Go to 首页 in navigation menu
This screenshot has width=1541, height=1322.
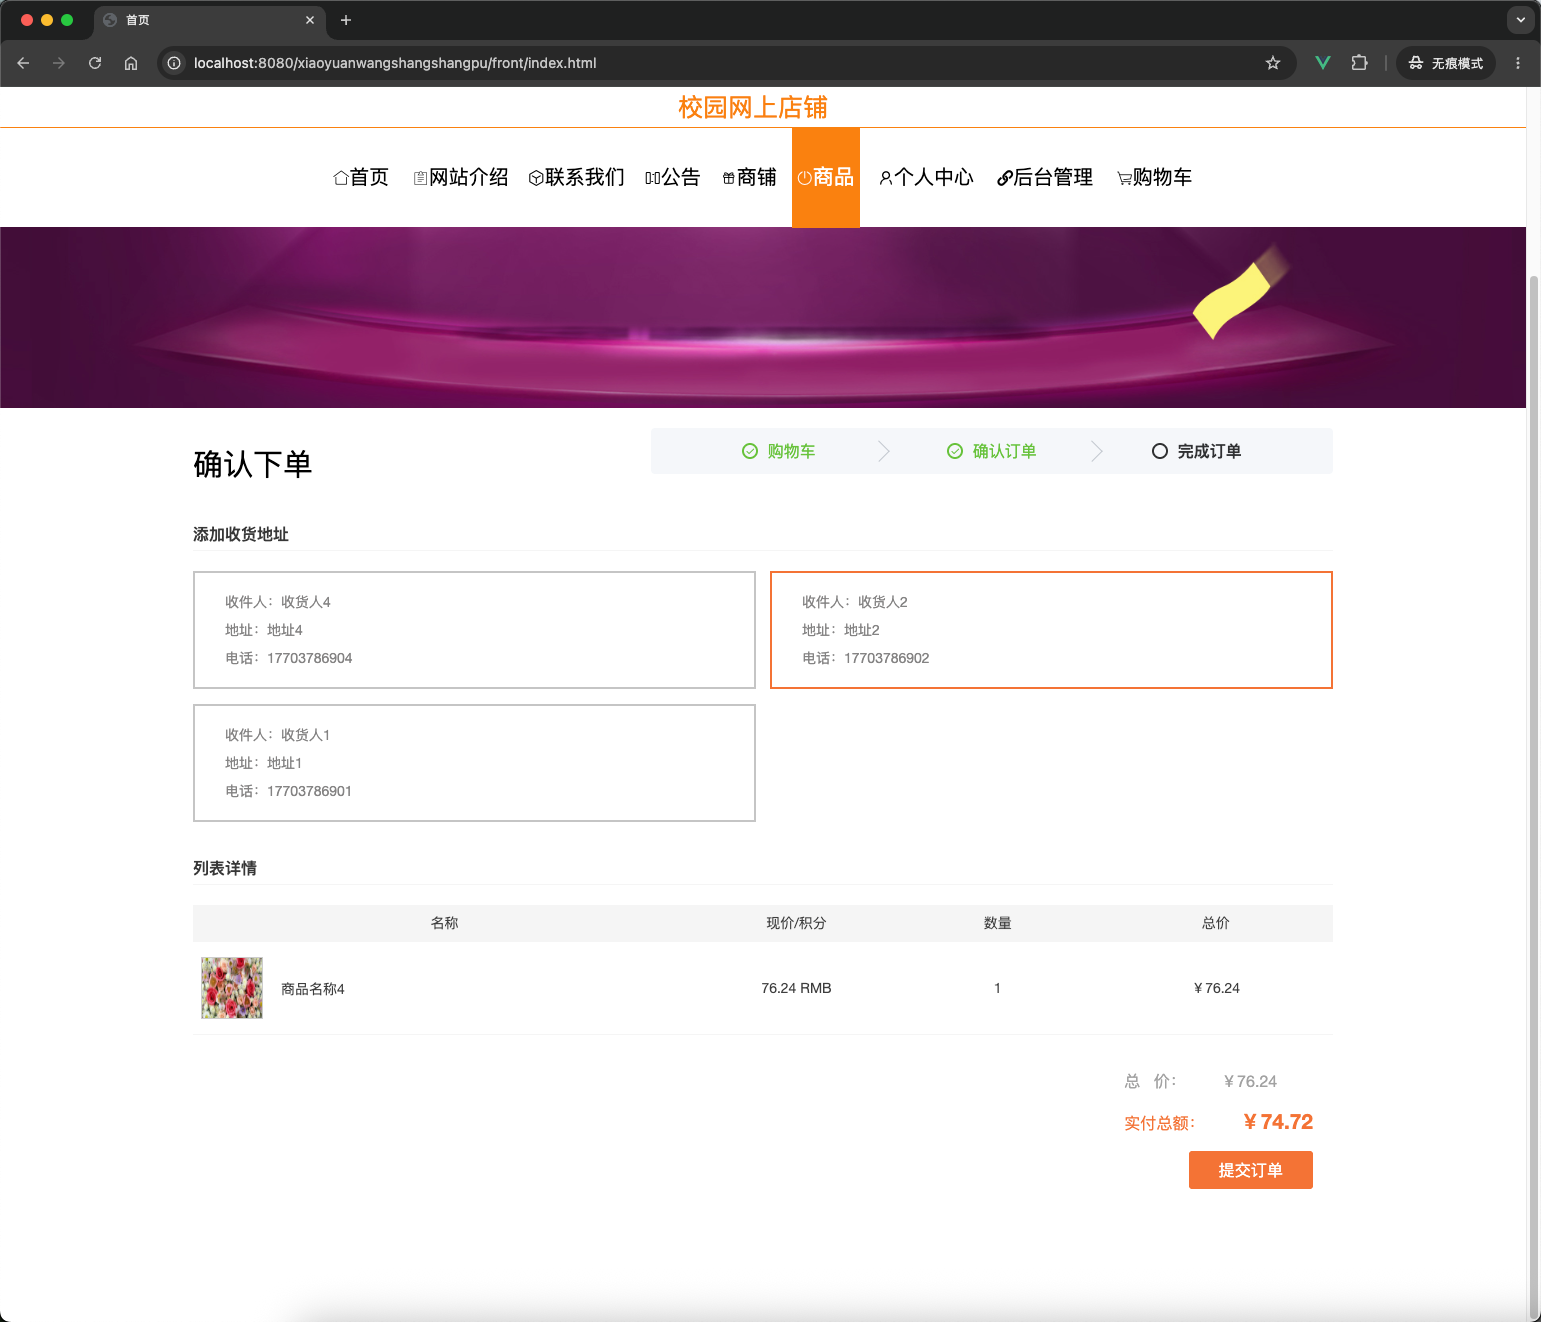coord(361,177)
